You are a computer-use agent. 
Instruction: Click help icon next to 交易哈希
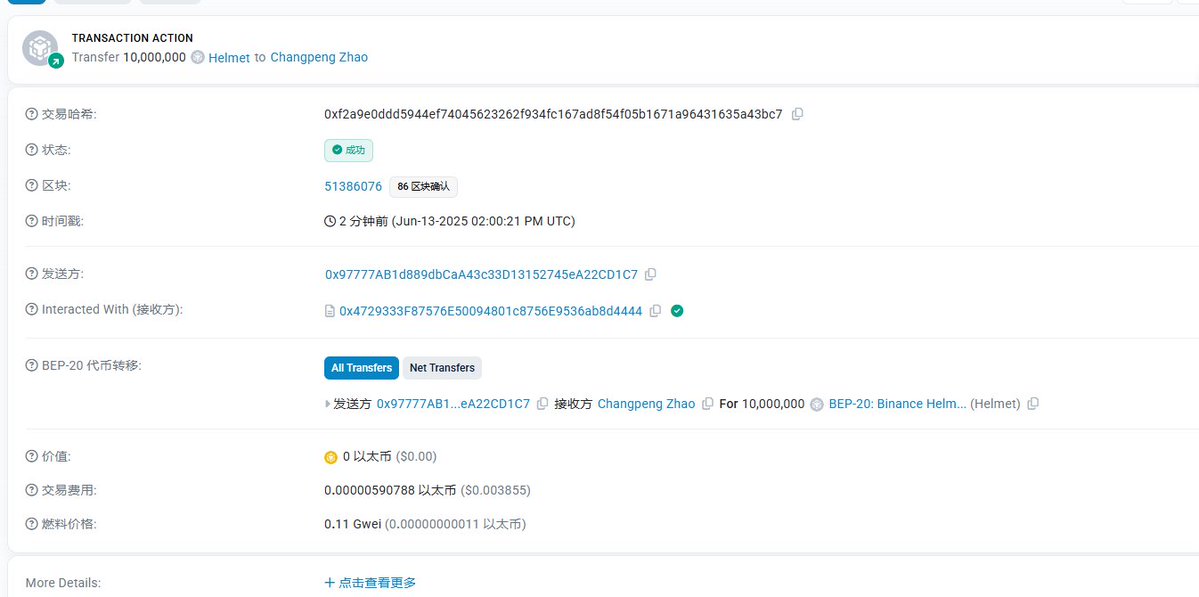pos(31,114)
